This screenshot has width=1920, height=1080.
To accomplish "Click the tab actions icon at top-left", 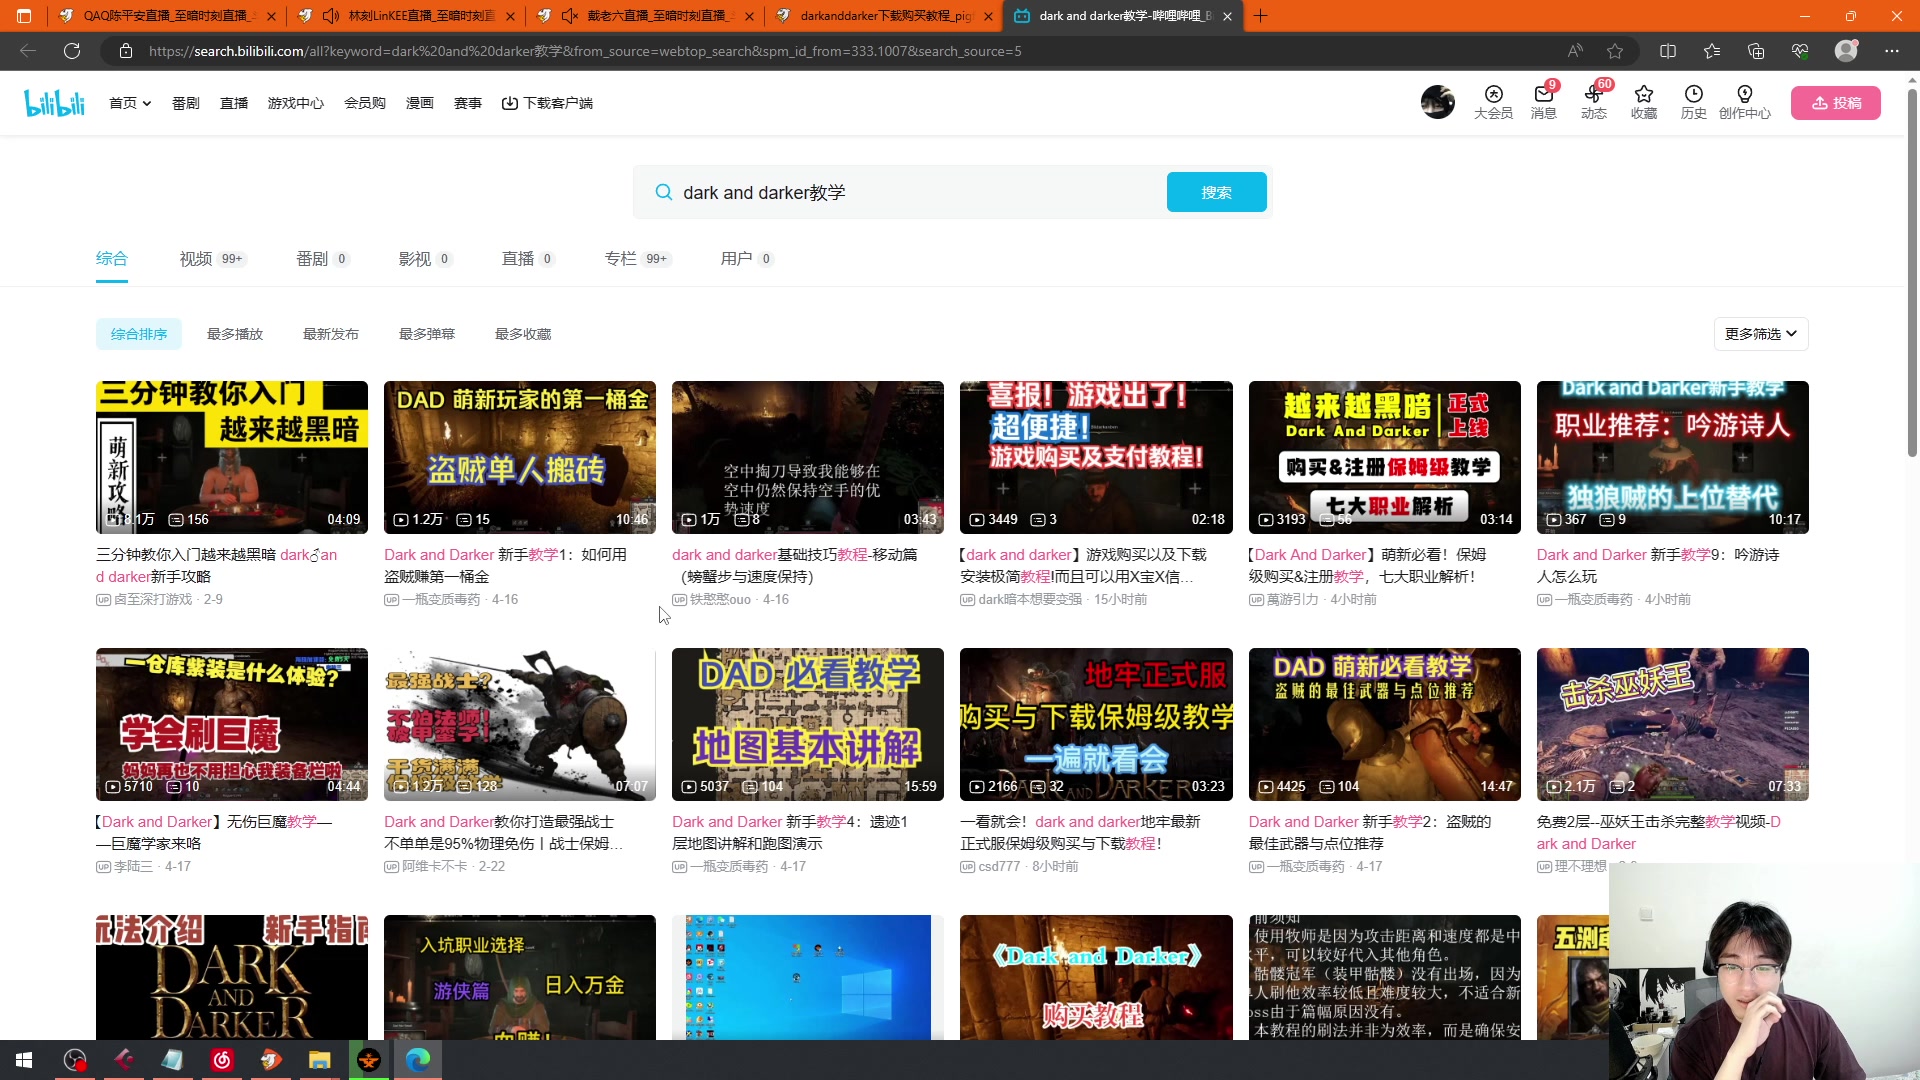I will [24, 16].
